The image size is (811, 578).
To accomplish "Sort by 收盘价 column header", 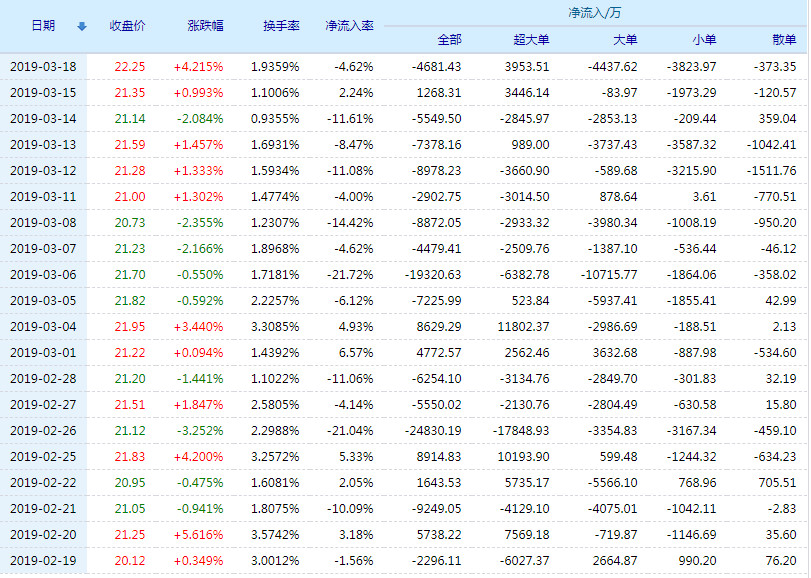I will (x=127, y=26).
